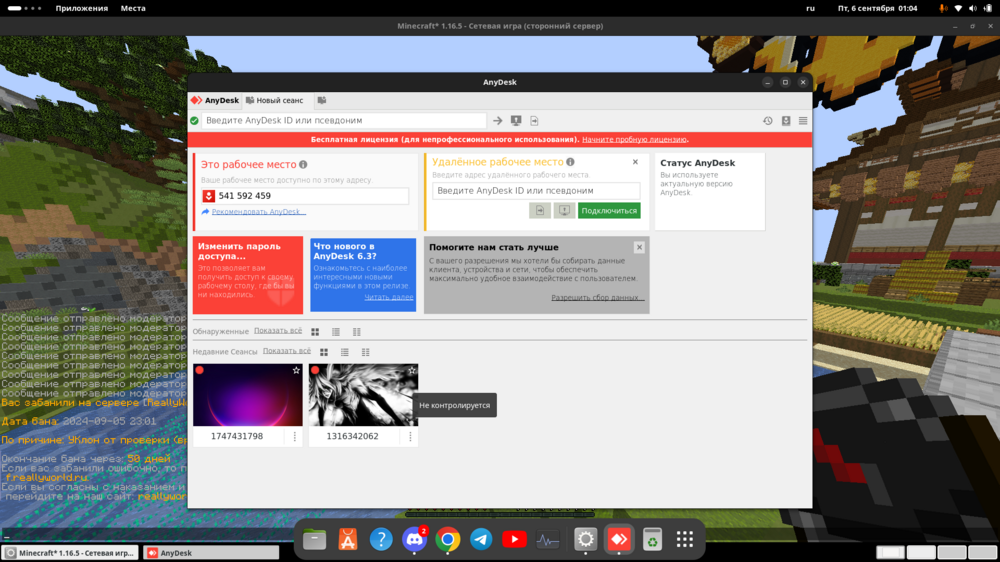Viewport: 1000px width, 562px height.
Task: Select tile view for Обнаруженные
Action: [315, 332]
